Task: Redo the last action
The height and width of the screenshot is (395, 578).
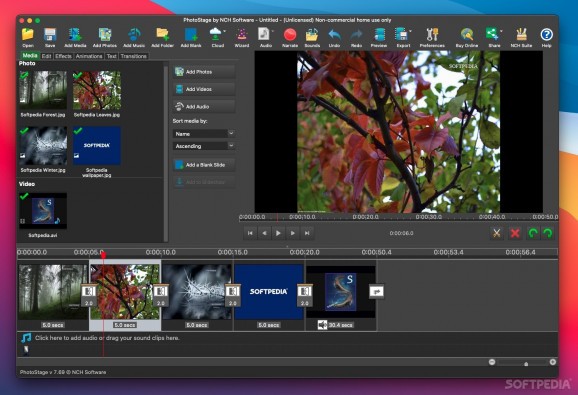Action: [x=356, y=37]
